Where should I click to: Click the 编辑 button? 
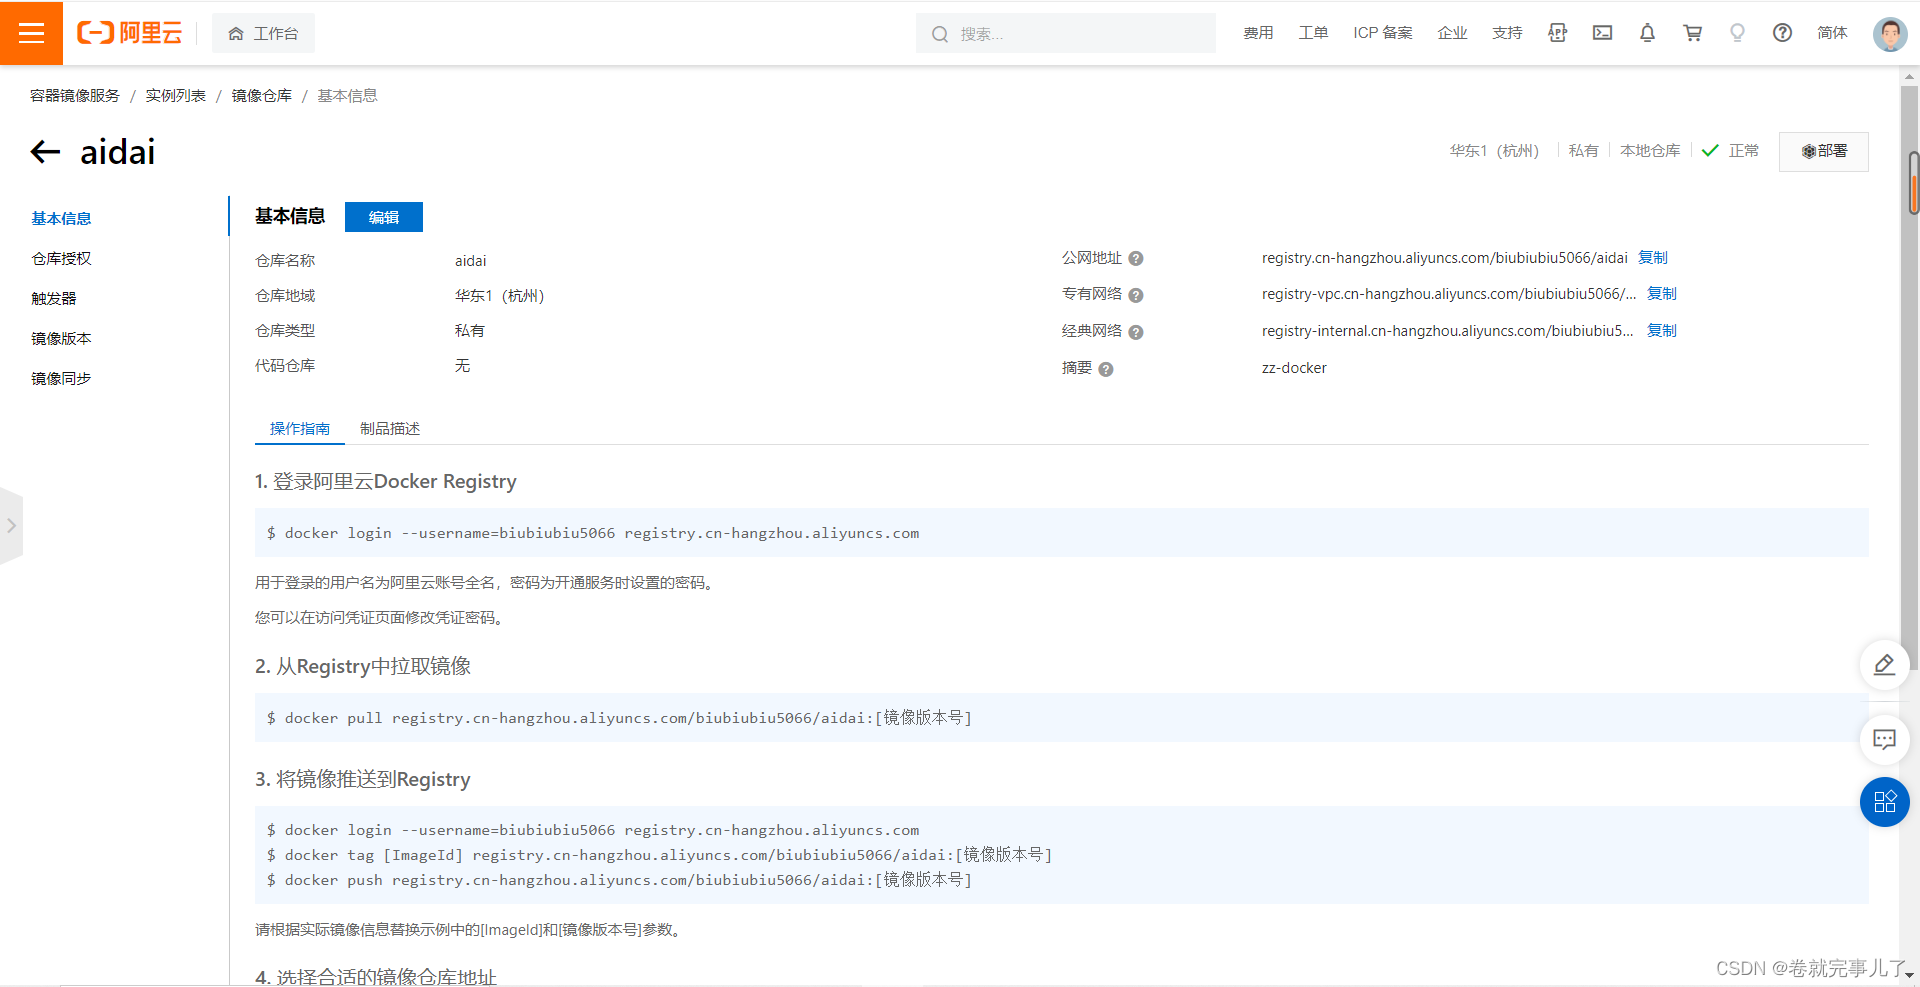[383, 217]
